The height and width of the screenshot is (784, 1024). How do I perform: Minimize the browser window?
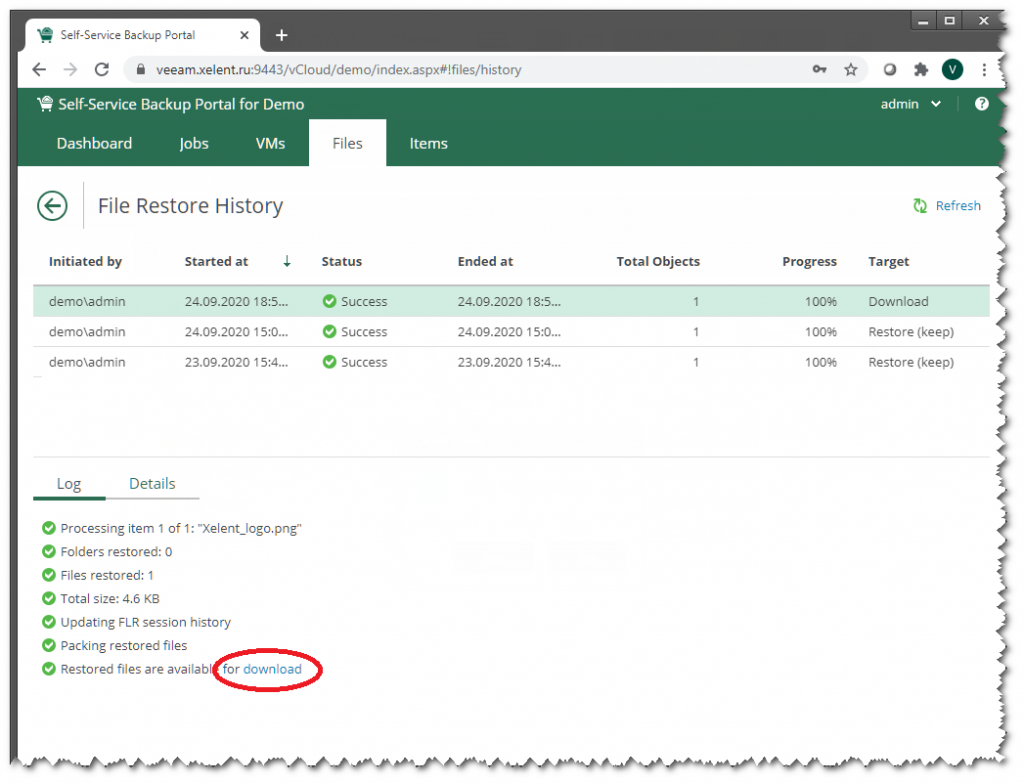point(923,21)
